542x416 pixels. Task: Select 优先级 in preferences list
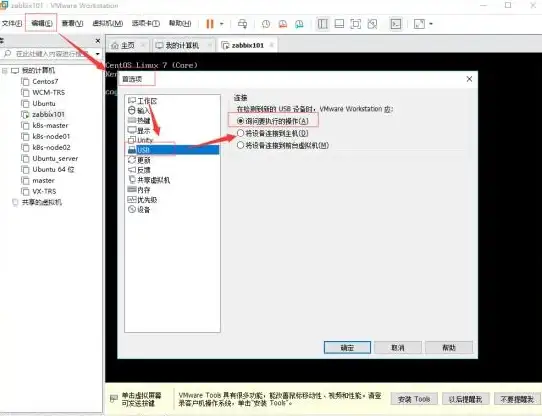pos(147,200)
